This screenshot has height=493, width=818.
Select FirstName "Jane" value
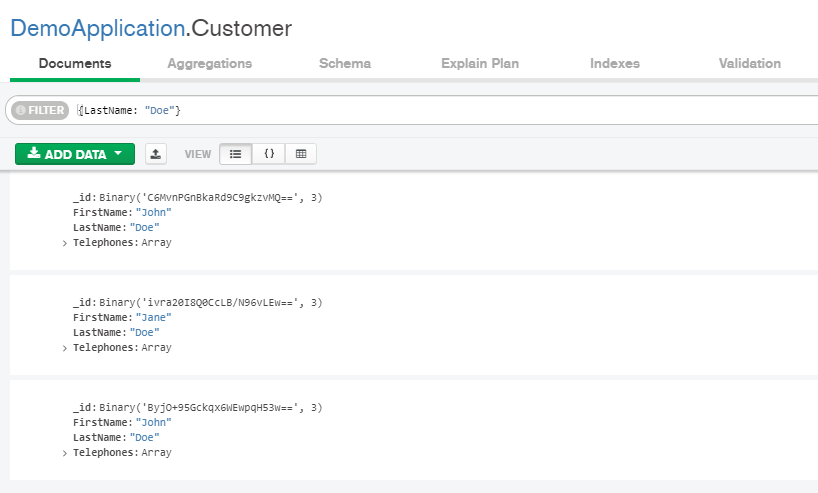point(153,317)
